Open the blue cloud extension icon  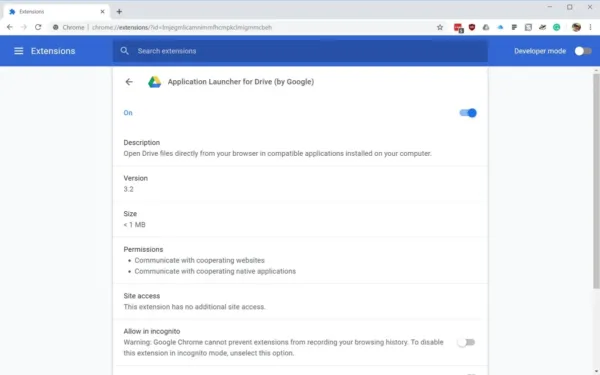click(x=500, y=27)
